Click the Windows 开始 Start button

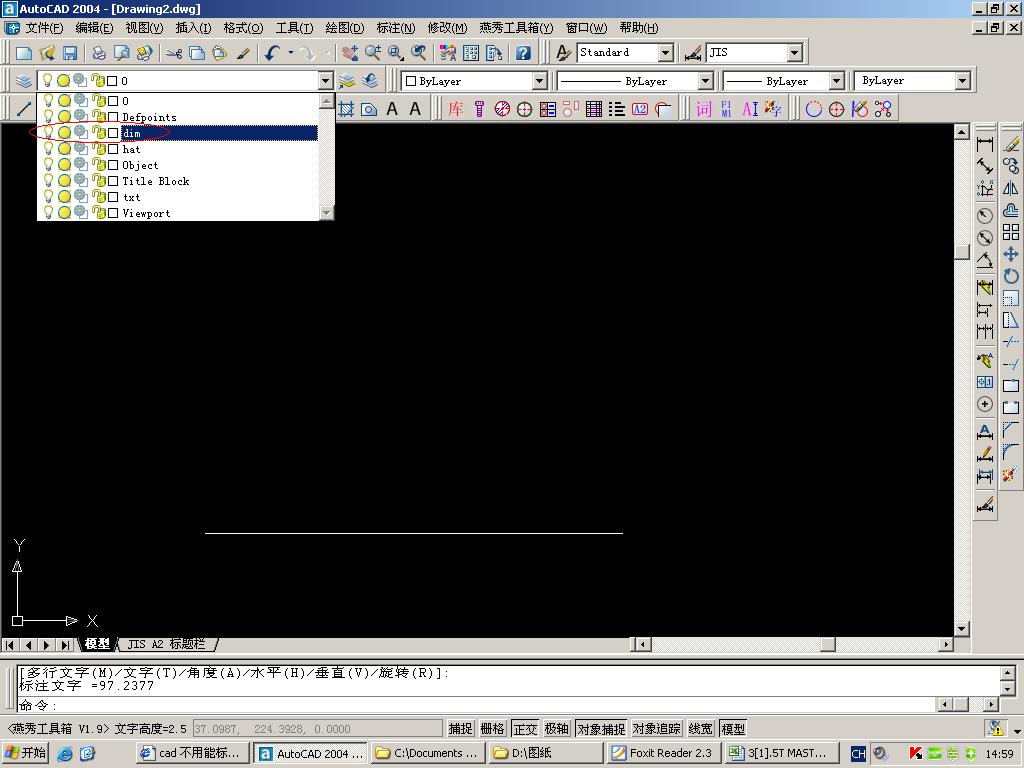(x=26, y=753)
